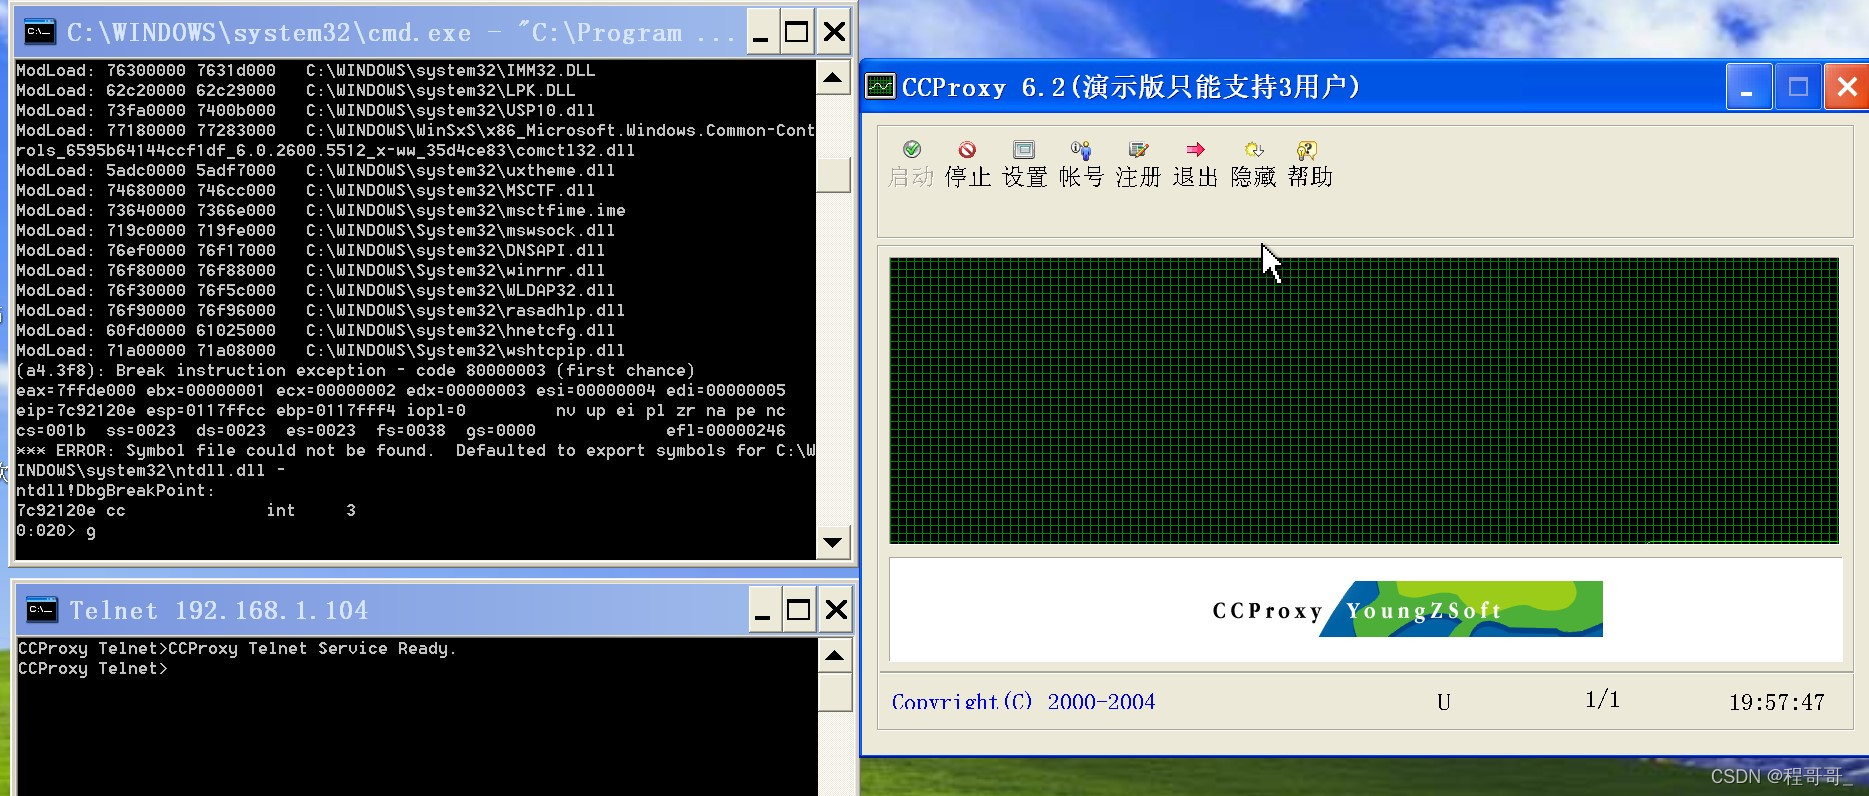Open the Telnet window system menu icon
Viewport: 1869px width, 796px height.
pyautogui.click(x=41, y=609)
